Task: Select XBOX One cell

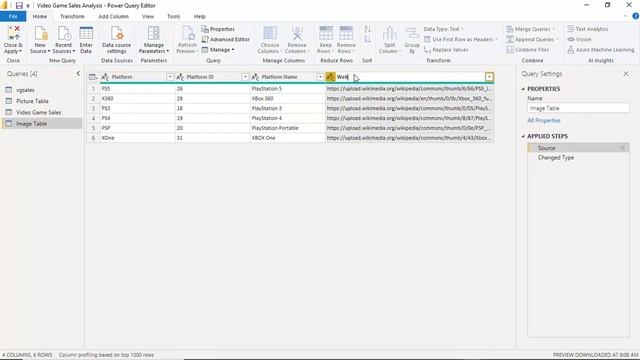Action: tap(287, 138)
